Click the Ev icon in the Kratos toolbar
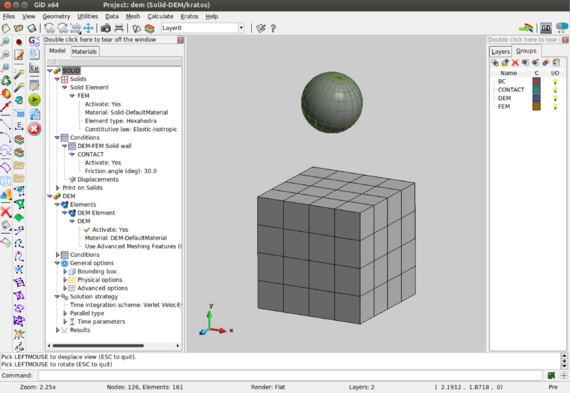Screen dimensions: 570x393 coord(34,68)
